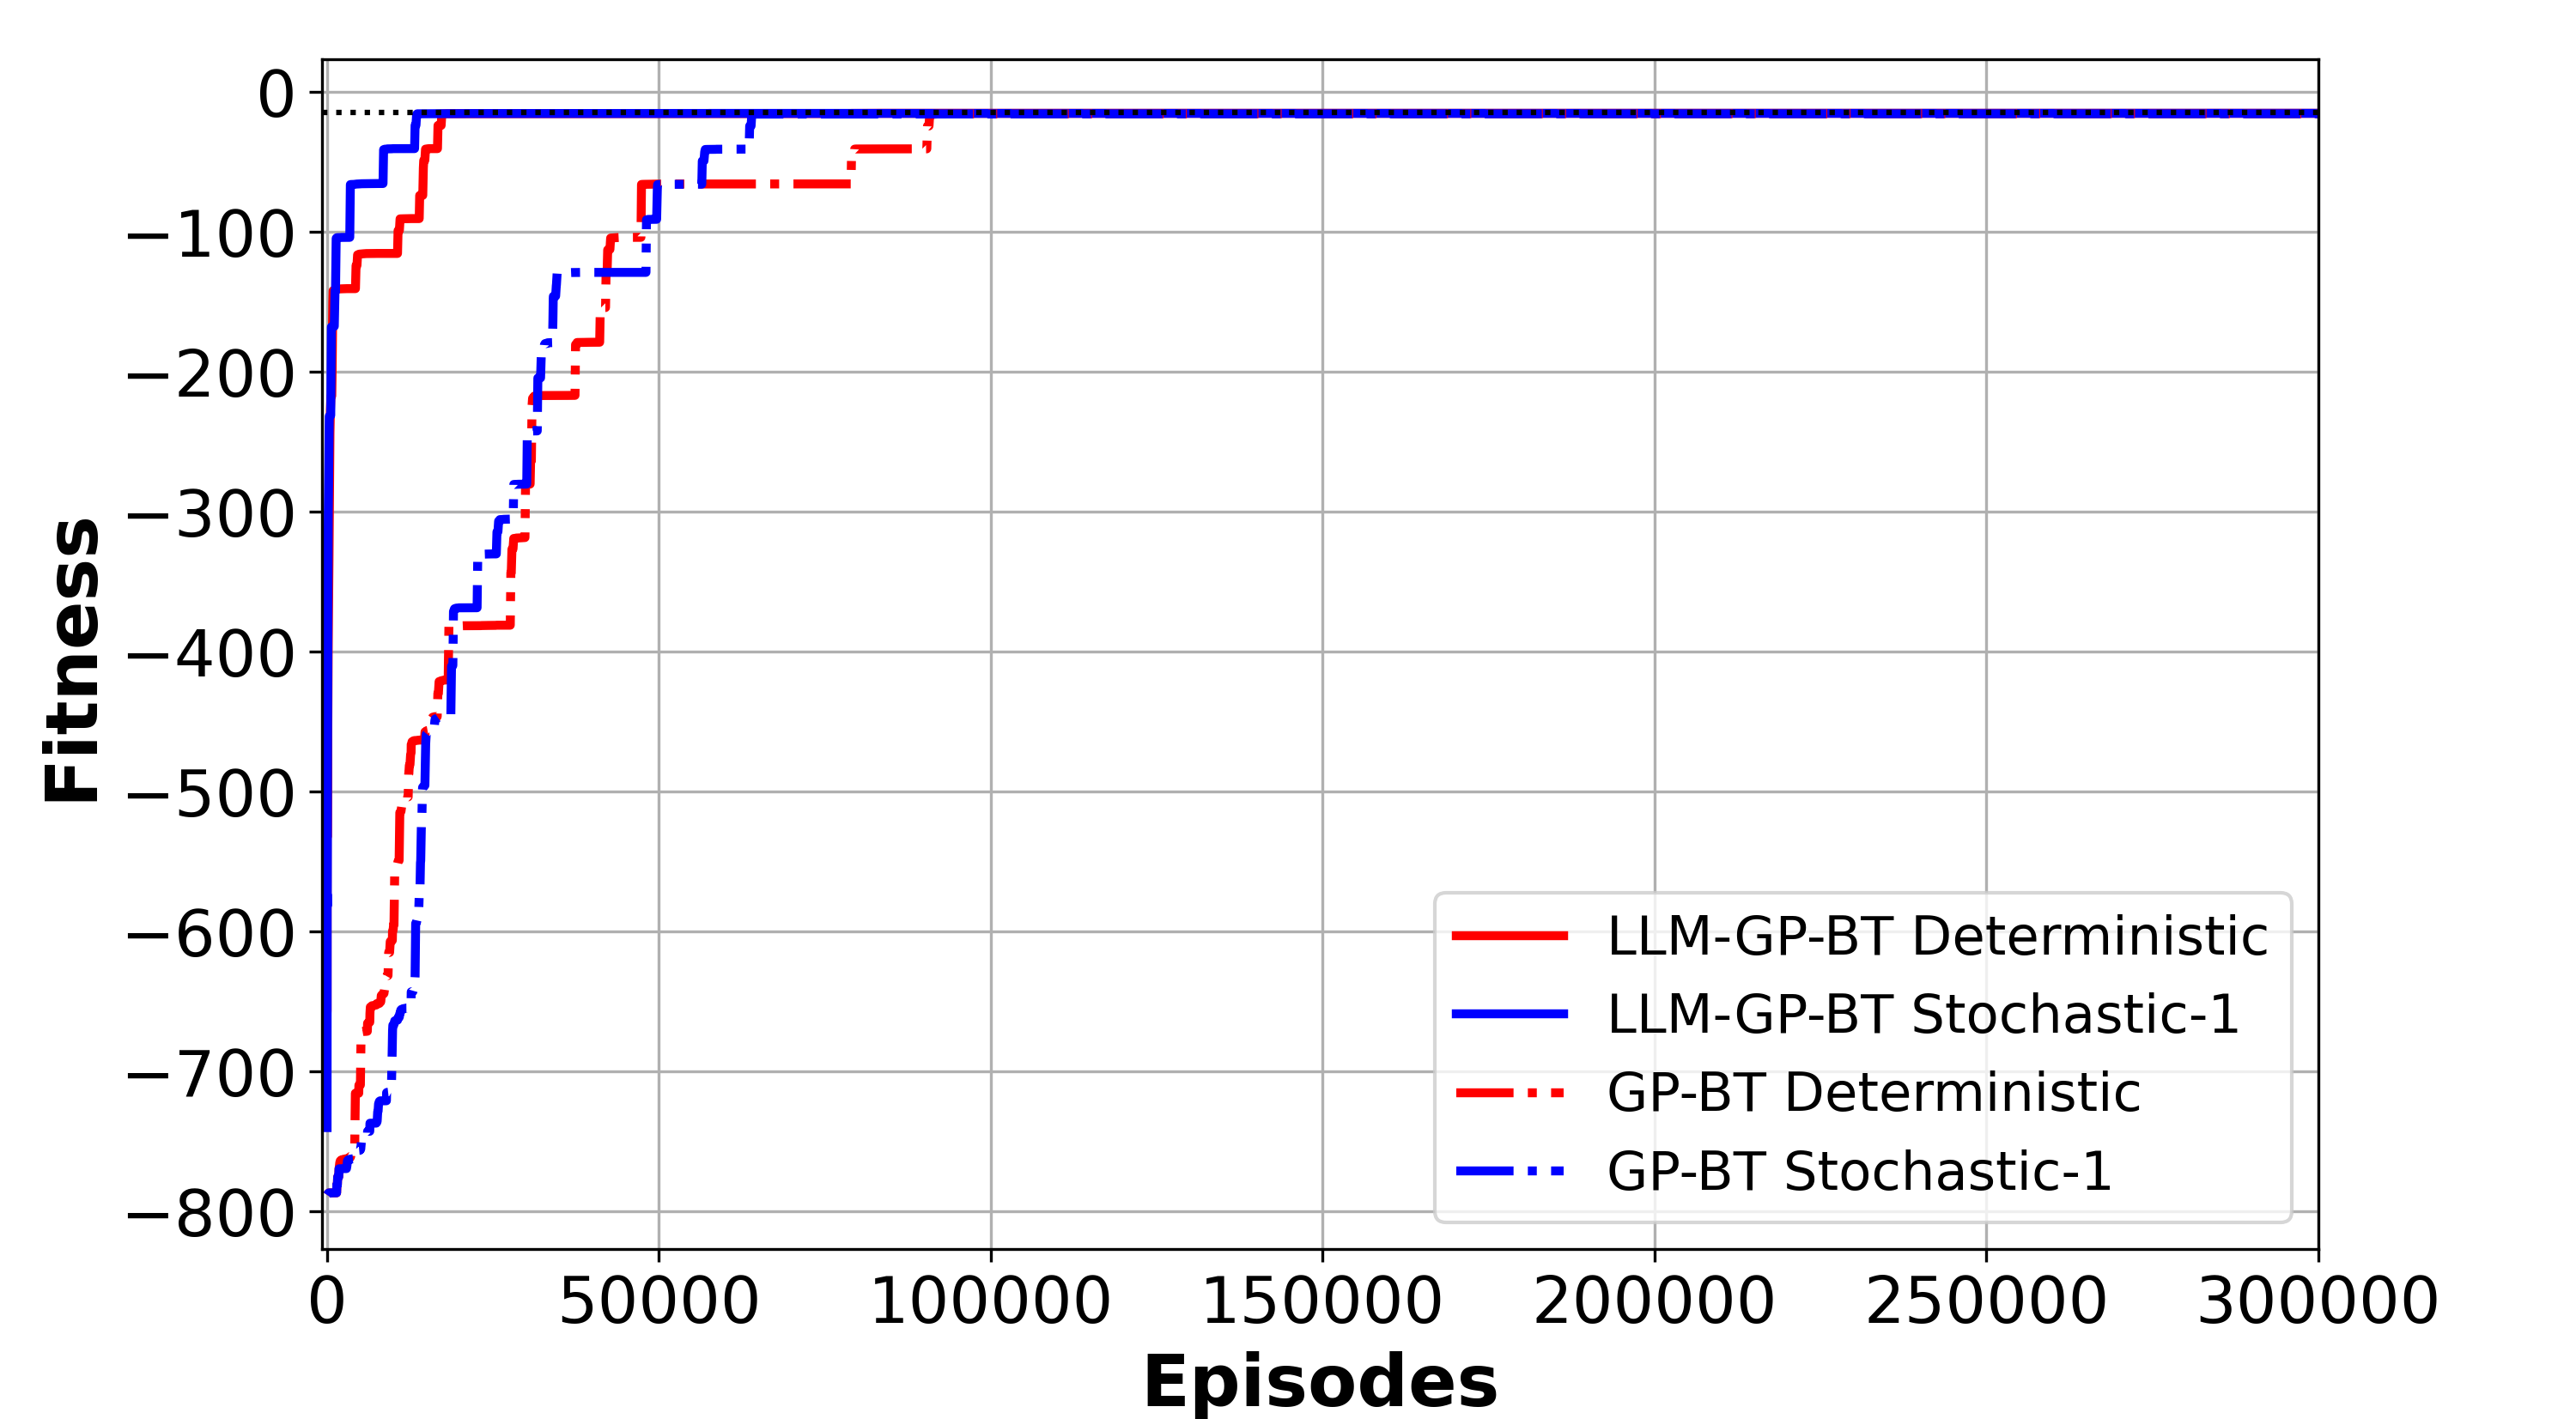Click the solid red legend line sample

[1510, 936]
